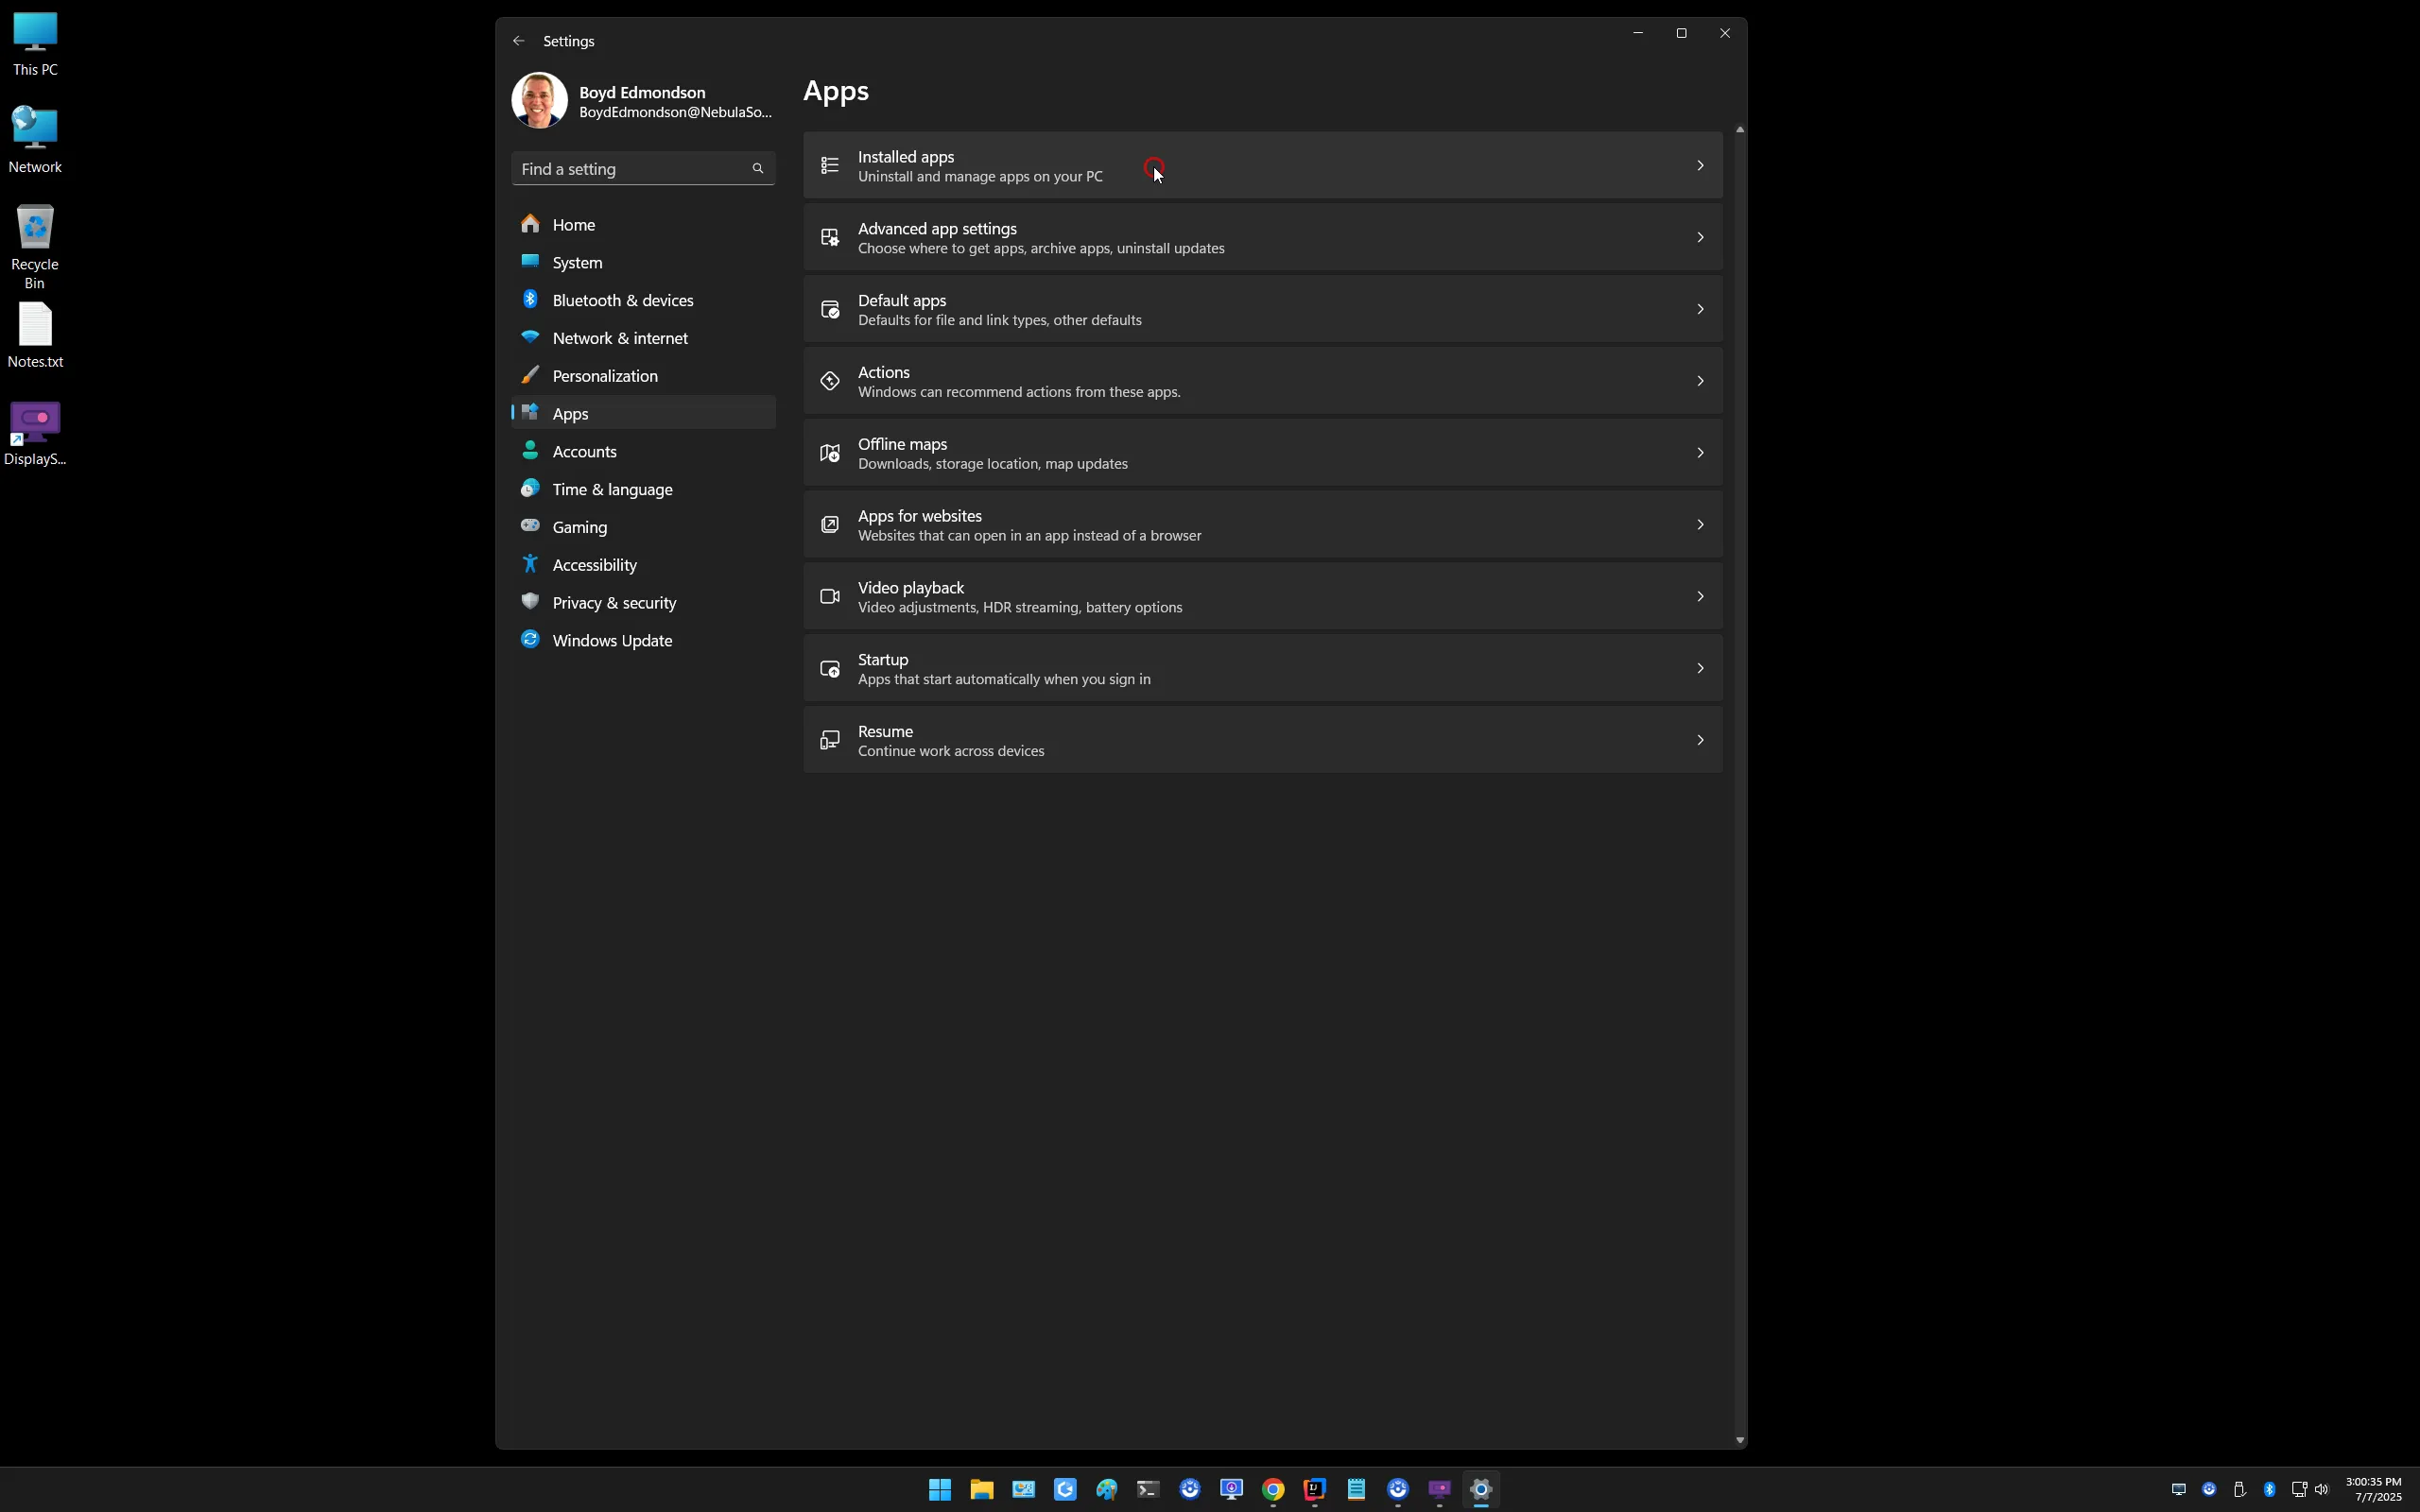Open the Windows Update section
The height and width of the screenshot is (1512, 2420).
tap(643, 641)
